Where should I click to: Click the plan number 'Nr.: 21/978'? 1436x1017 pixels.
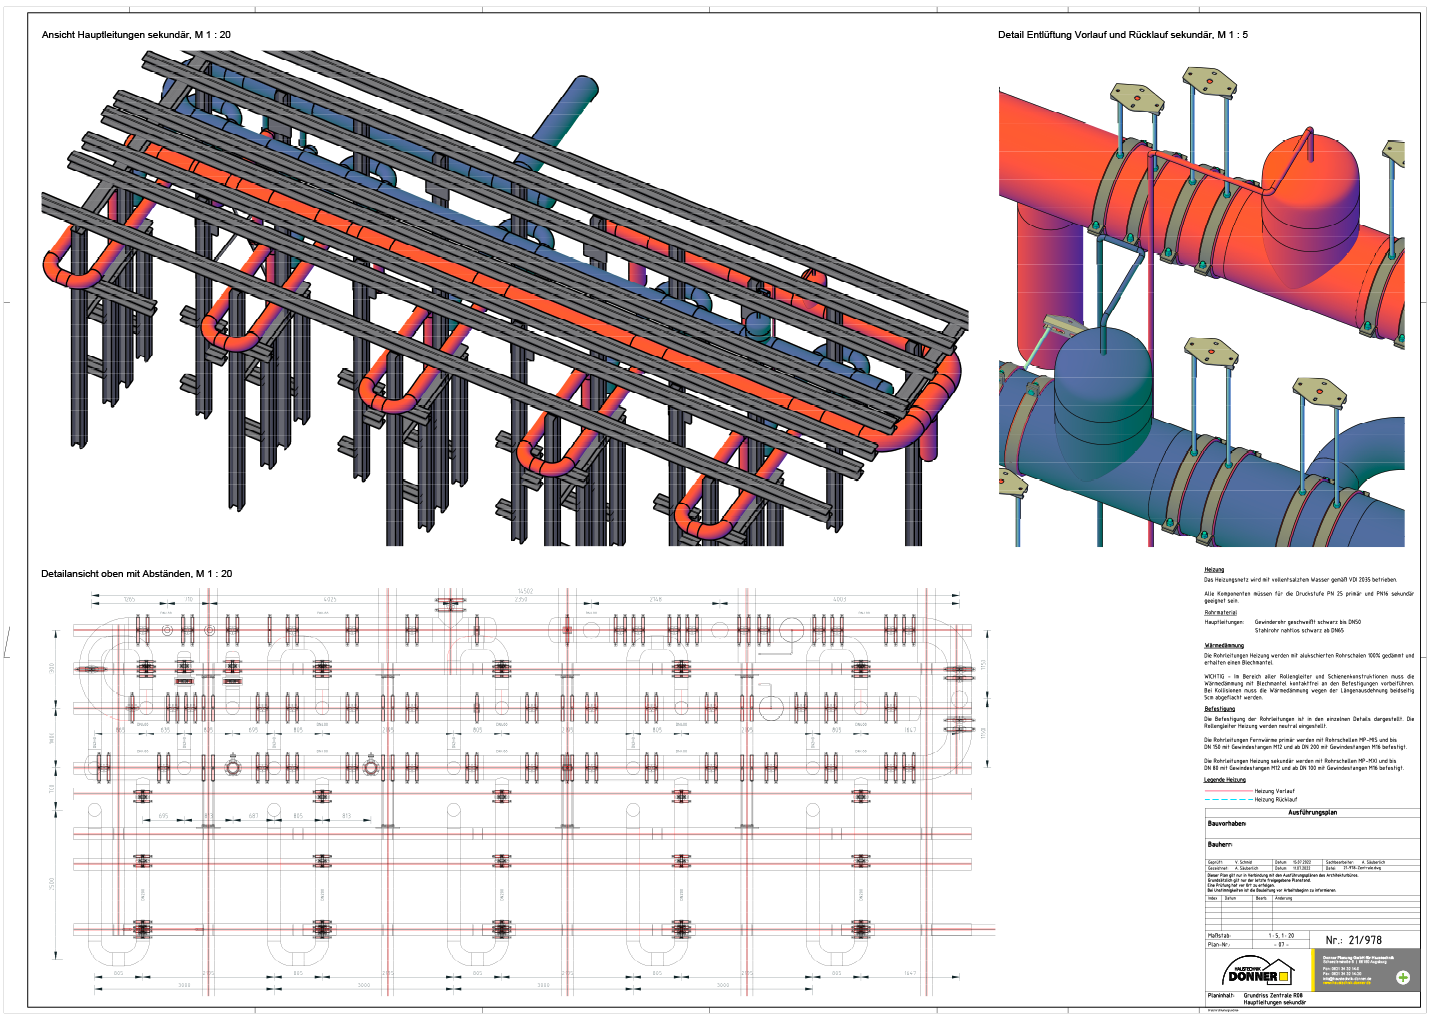[x=1353, y=940]
